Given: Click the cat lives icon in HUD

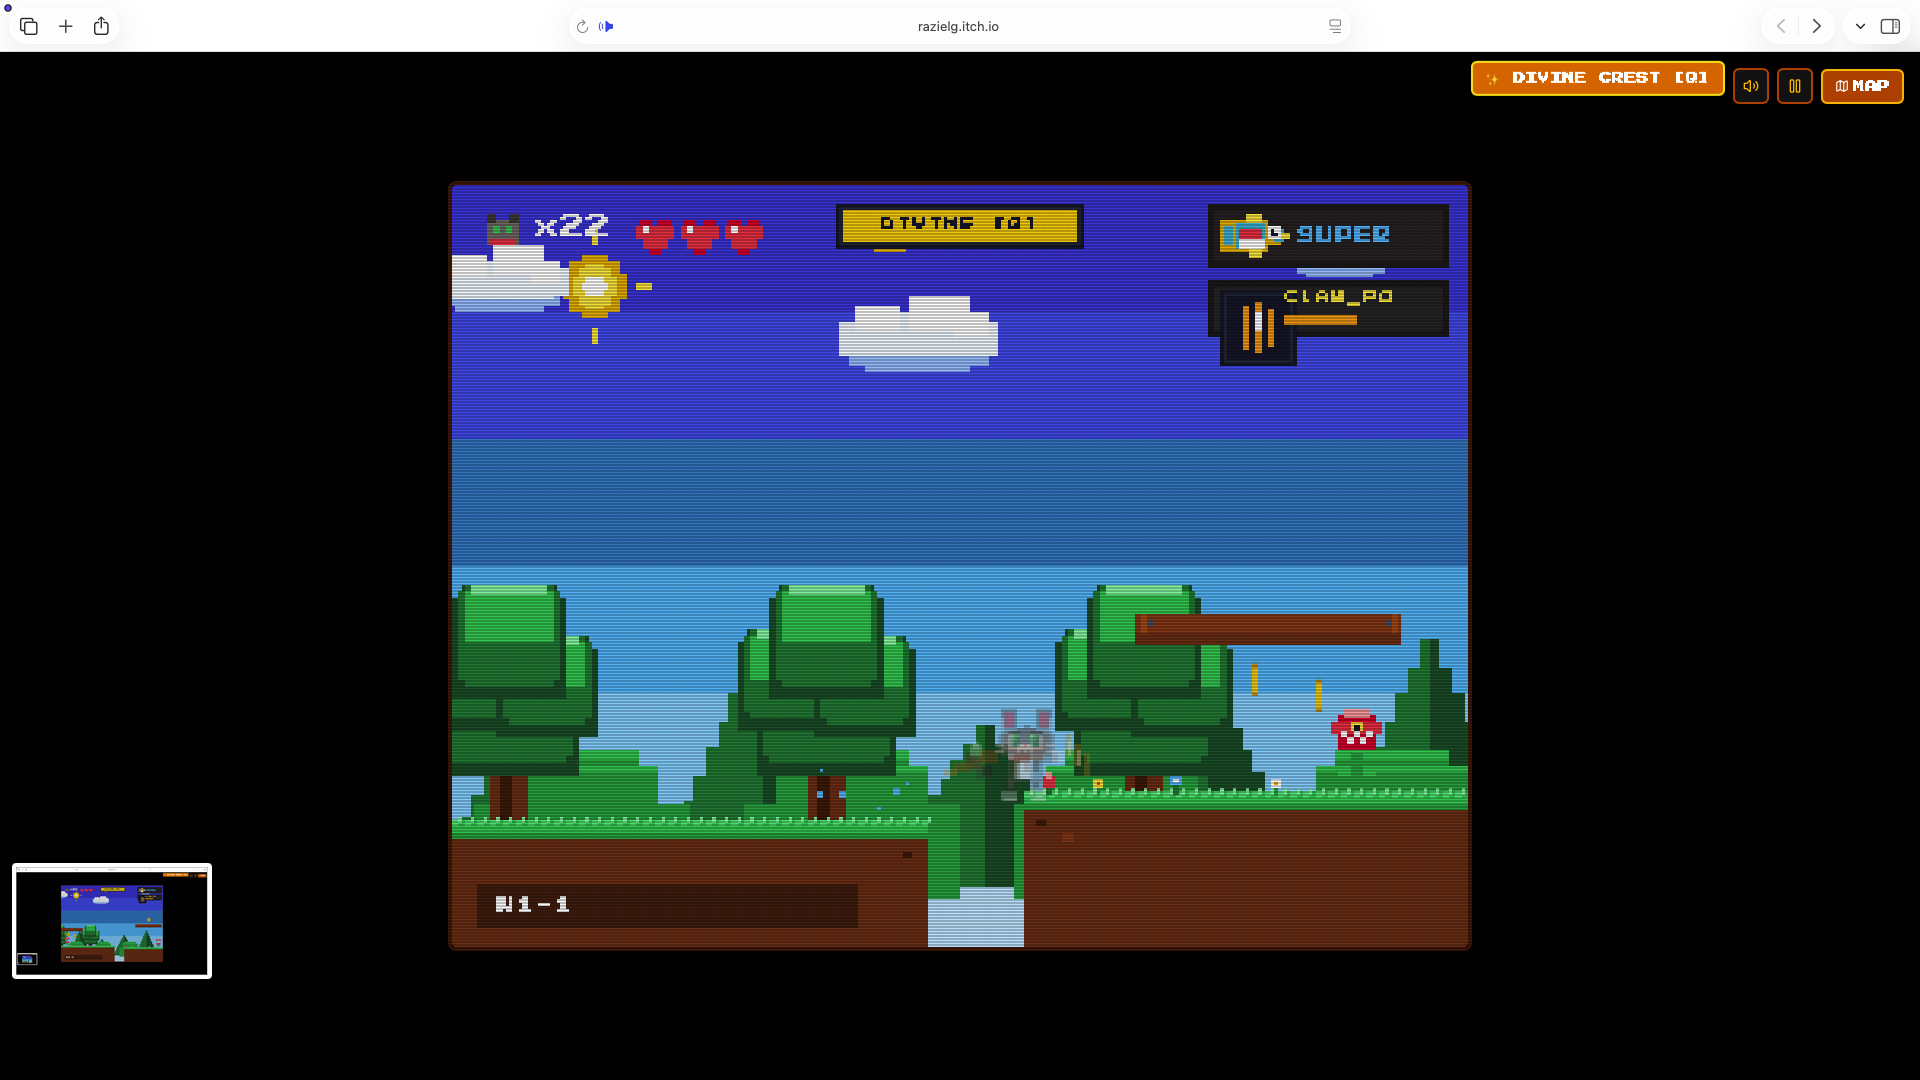Looking at the screenshot, I should pos(503,230).
